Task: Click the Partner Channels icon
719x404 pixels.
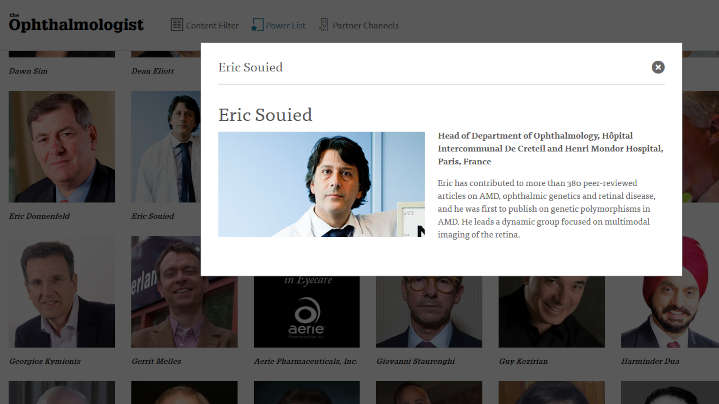Action: (x=324, y=25)
